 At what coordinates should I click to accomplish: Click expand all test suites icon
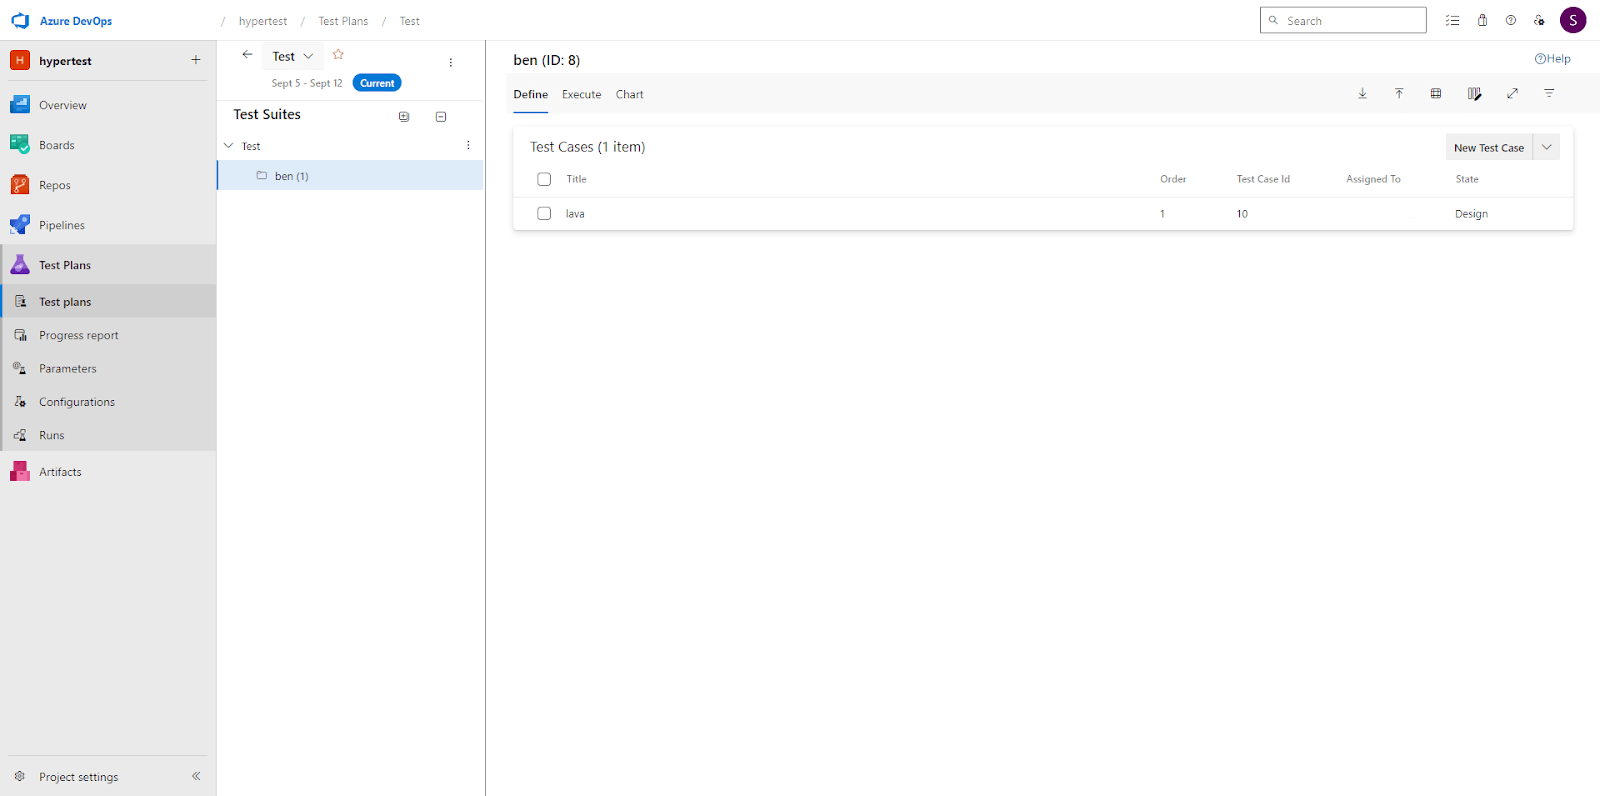404,116
